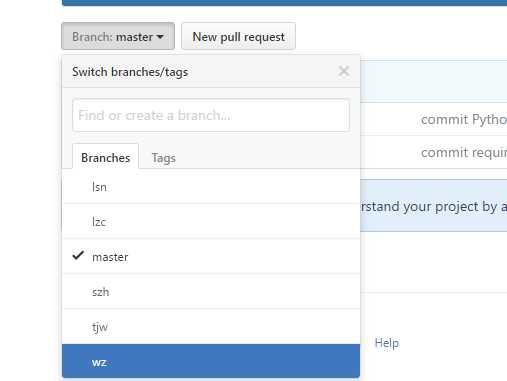Click the New pull request button
Viewport: 507px width, 381px height.
coord(238,36)
